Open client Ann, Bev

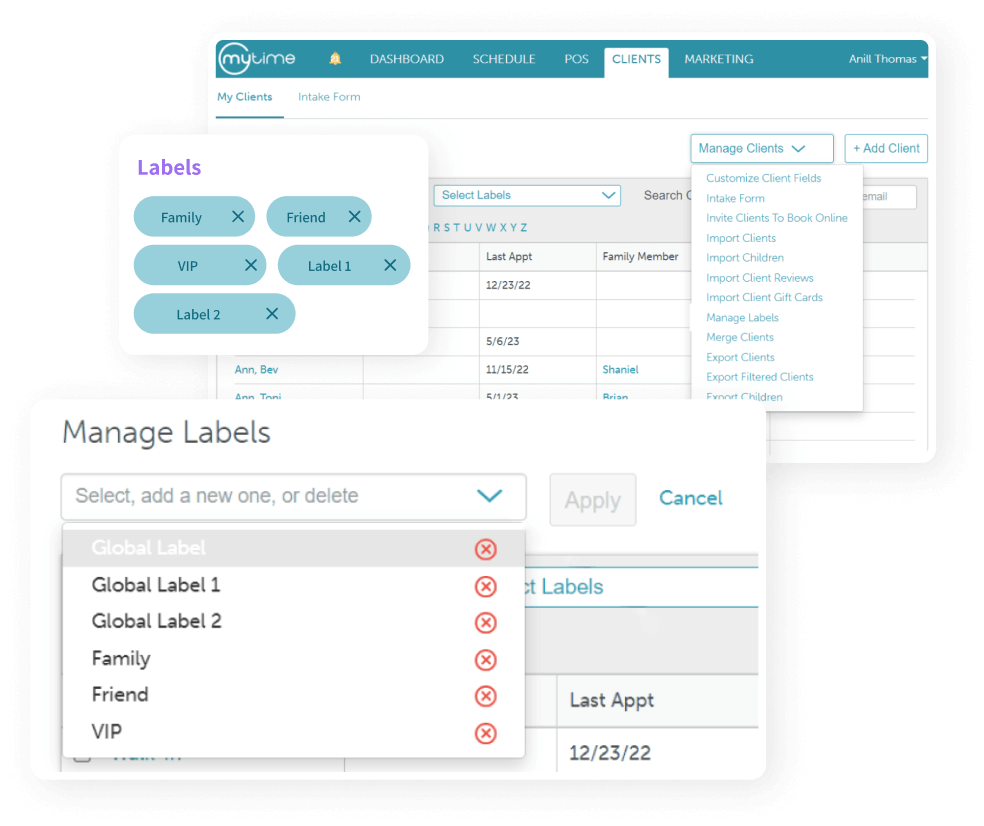pyautogui.click(x=256, y=370)
